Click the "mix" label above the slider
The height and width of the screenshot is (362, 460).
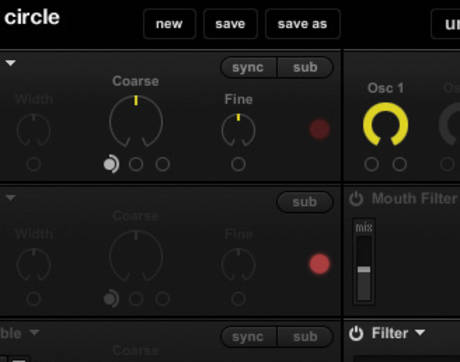tap(364, 228)
